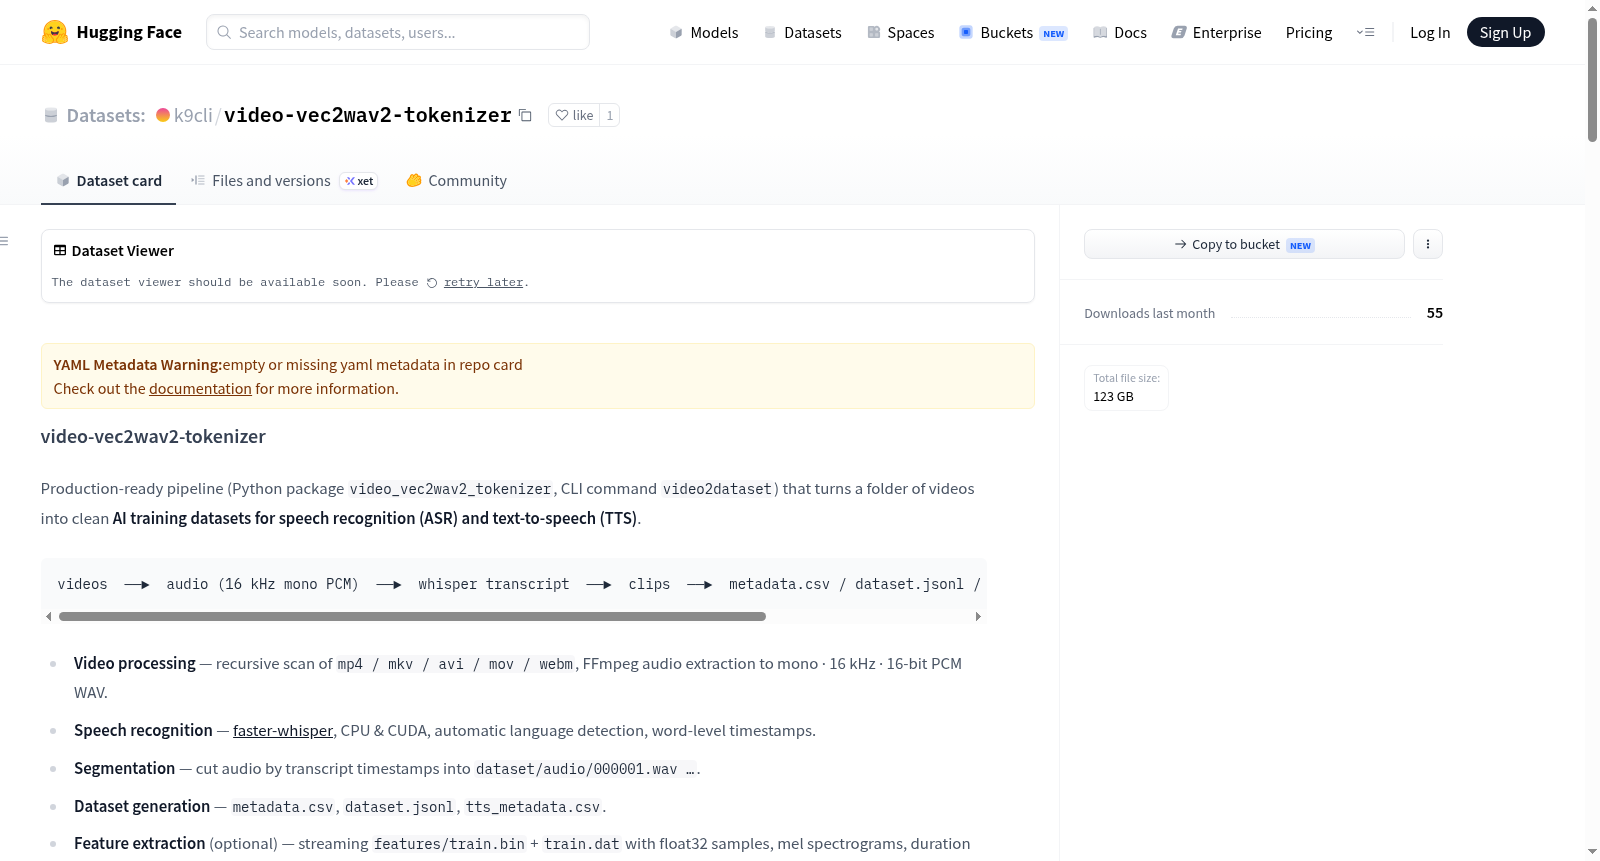Click the Datasets breadcrumb label
This screenshot has width=1600, height=861.
106,115
